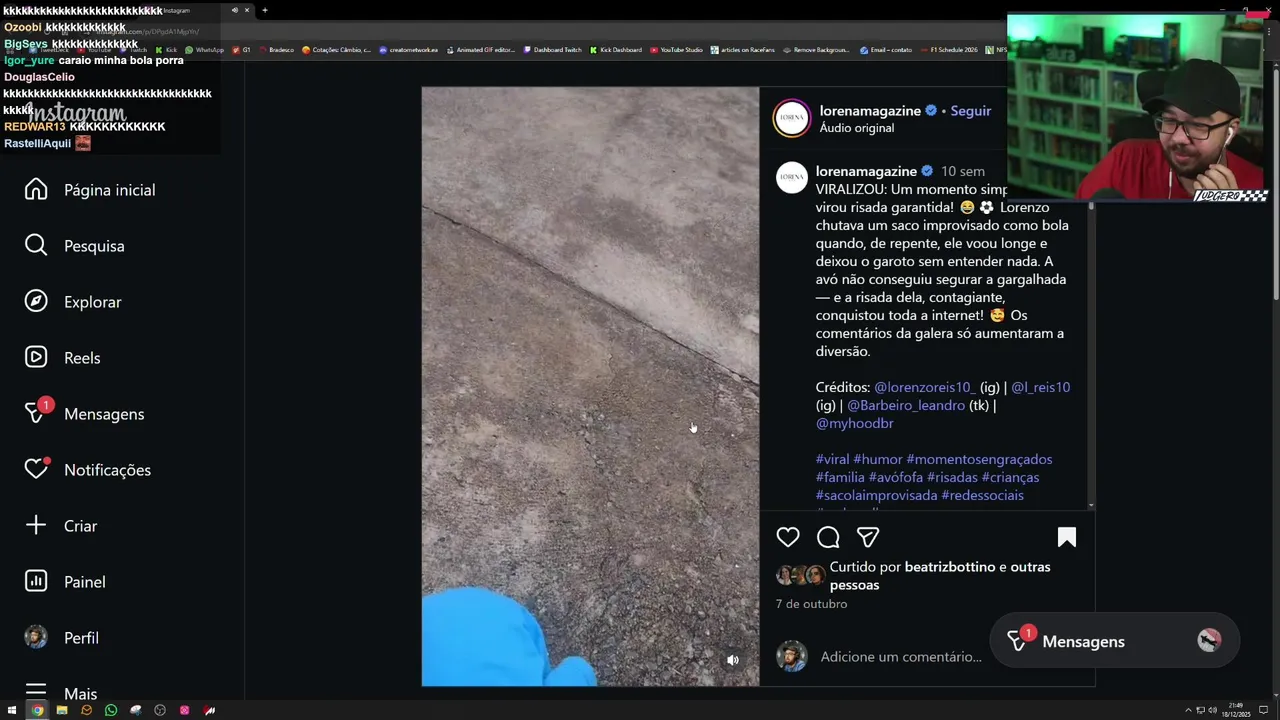Open Reels in the sidebar
1280x720 pixels.
[x=62, y=358]
